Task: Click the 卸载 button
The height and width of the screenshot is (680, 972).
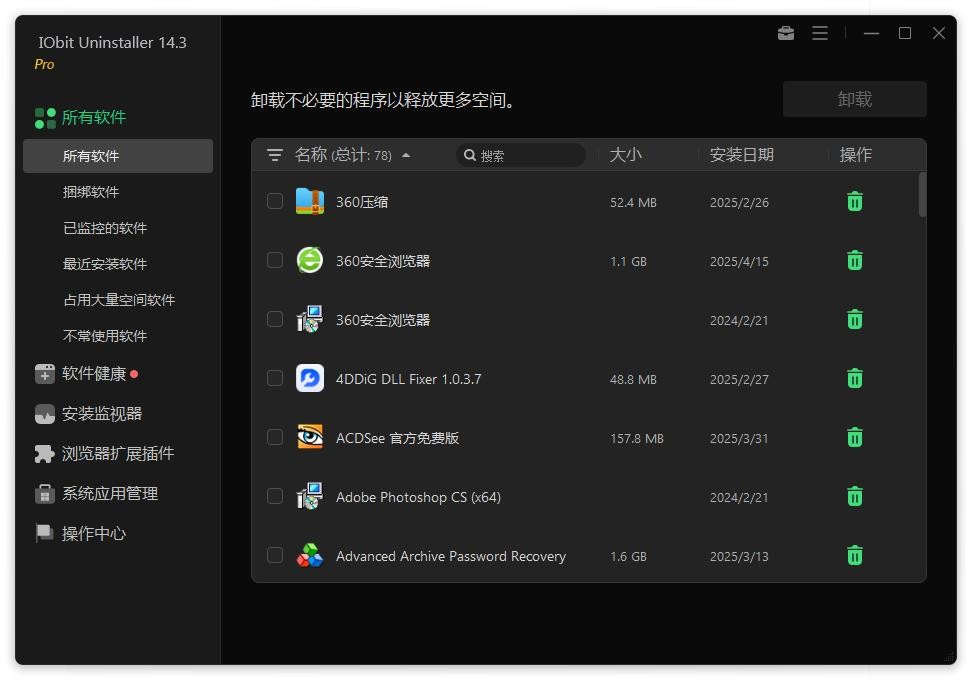Action: coord(854,99)
